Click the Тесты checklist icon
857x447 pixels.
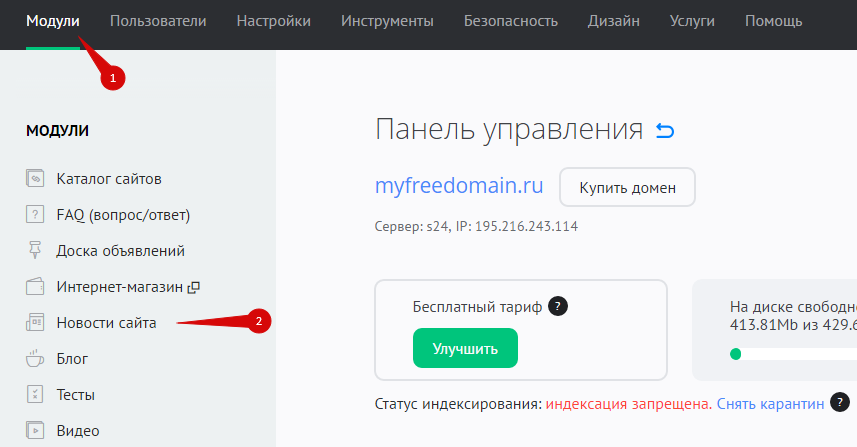coord(36,395)
